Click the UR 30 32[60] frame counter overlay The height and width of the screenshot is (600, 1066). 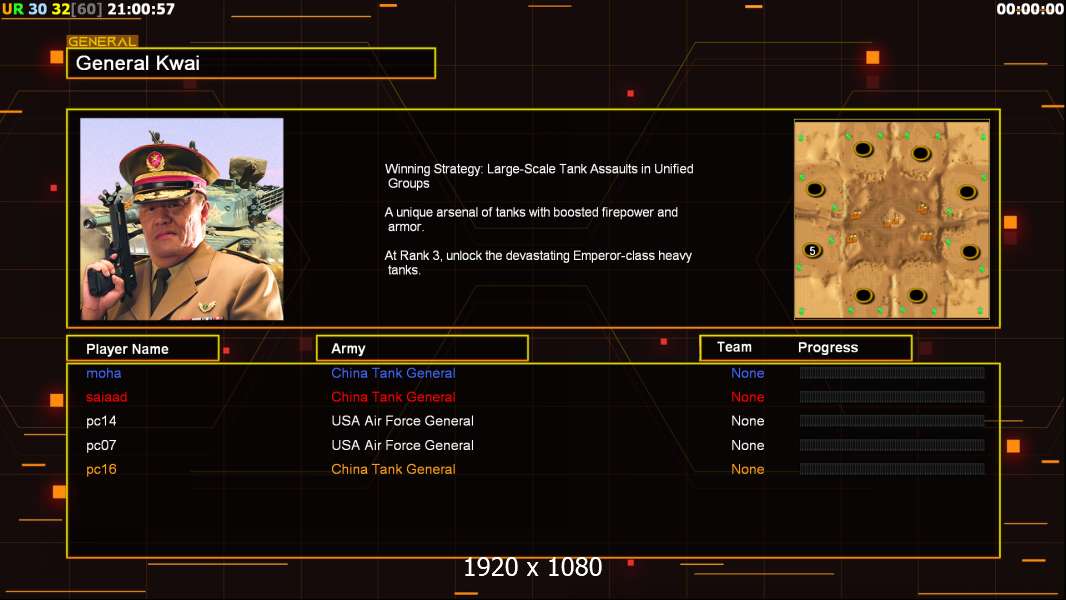click(52, 10)
